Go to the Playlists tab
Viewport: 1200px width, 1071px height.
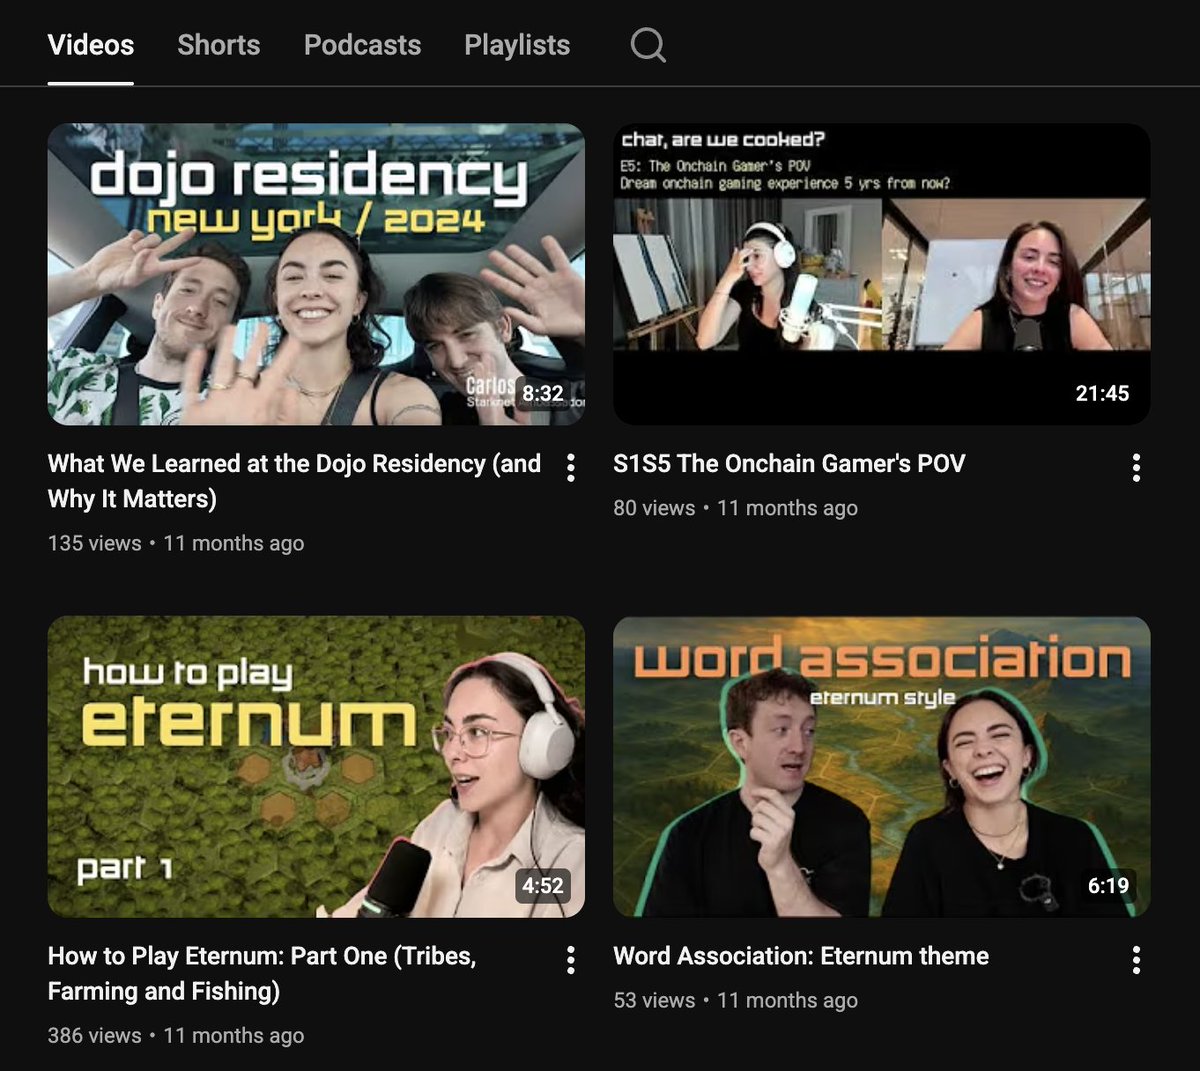click(517, 45)
